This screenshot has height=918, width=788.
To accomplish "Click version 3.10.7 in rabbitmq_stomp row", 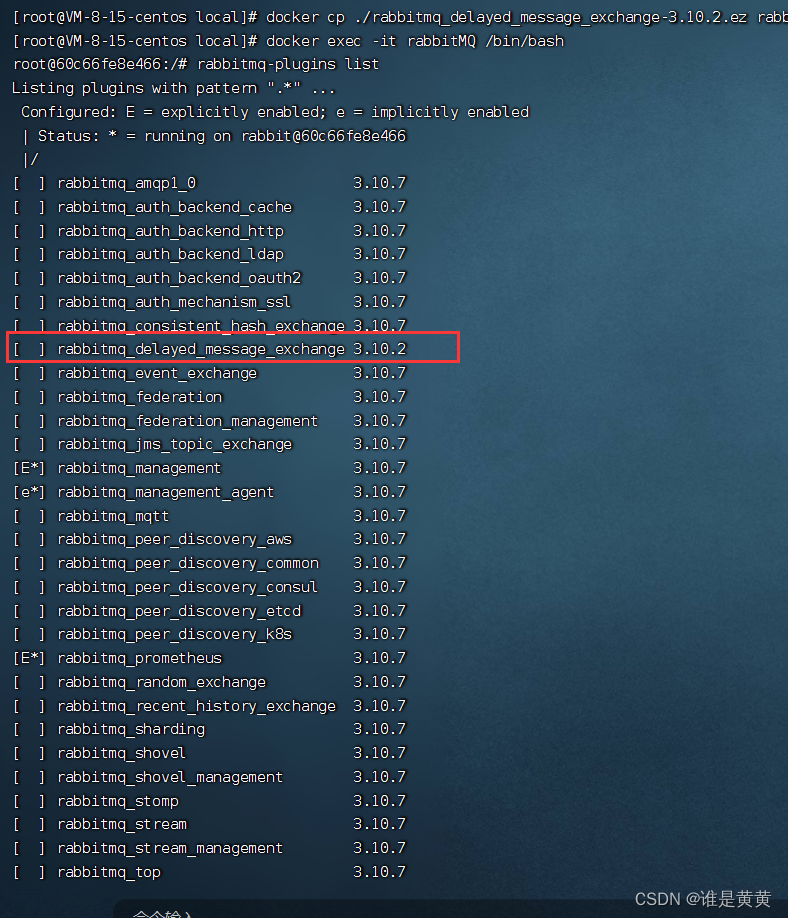I will (379, 801).
